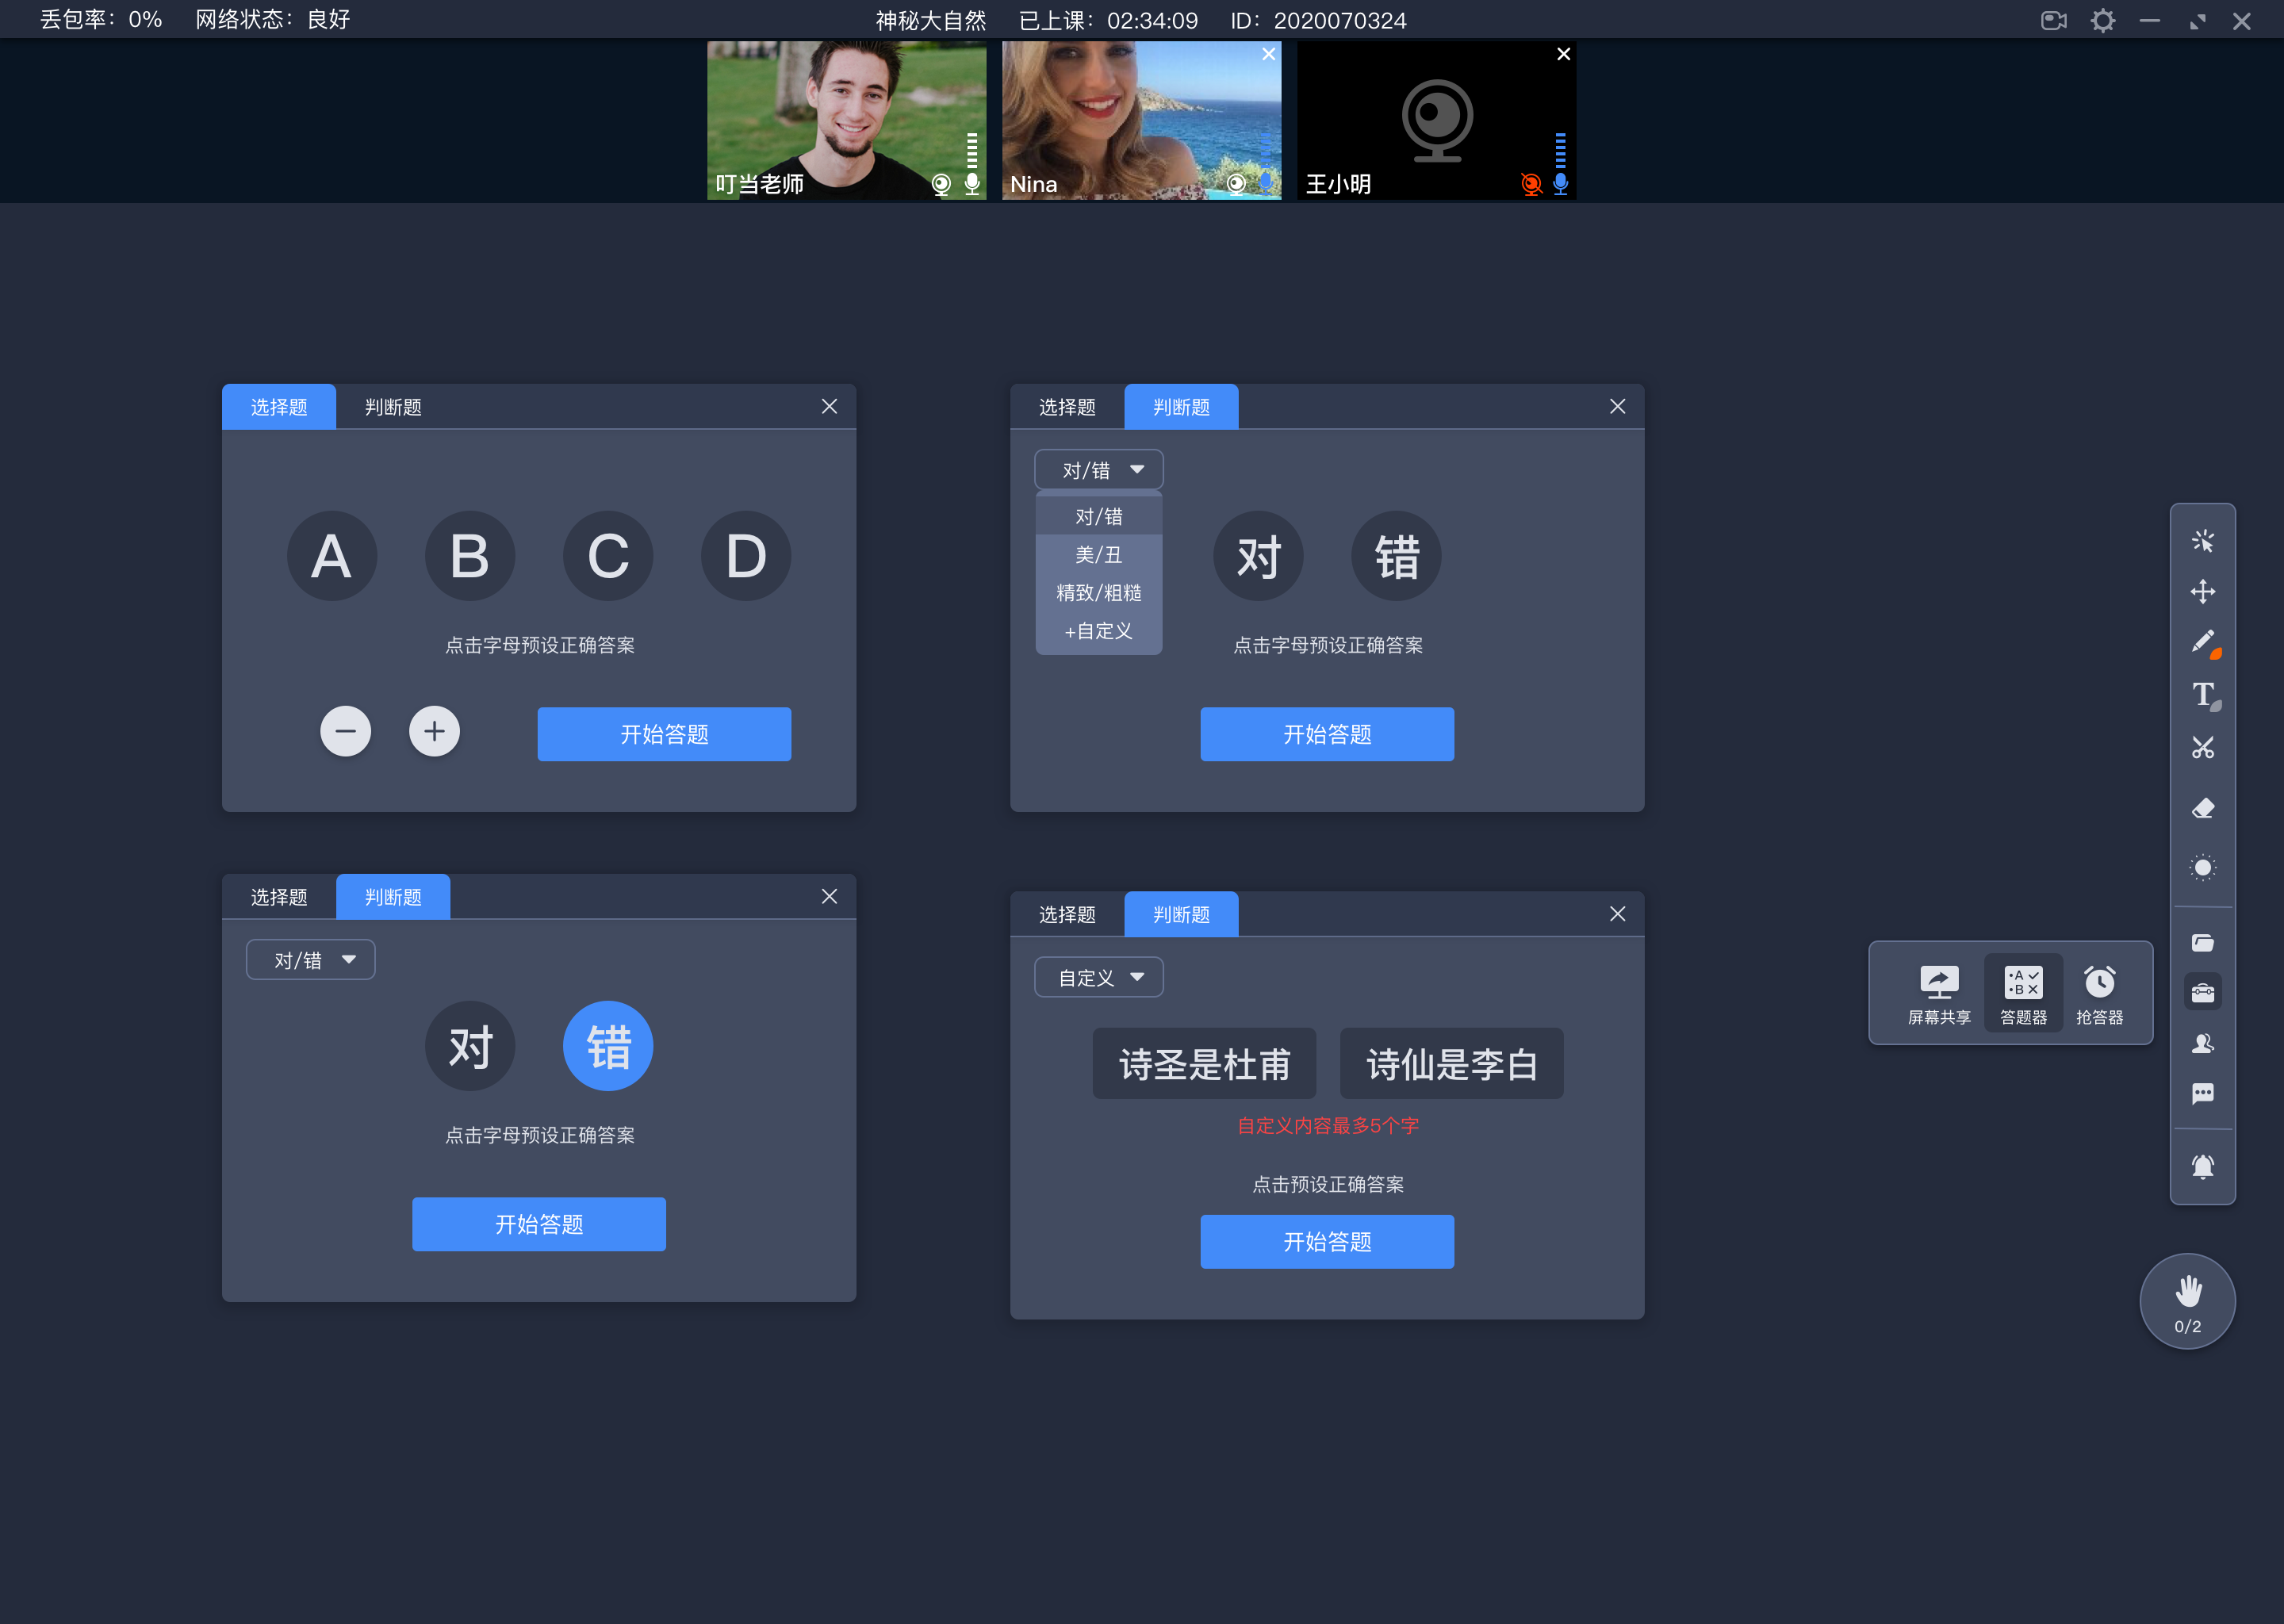Click the eraser tool in sidebar
2284x1624 pixels.
coord(2203,805)
